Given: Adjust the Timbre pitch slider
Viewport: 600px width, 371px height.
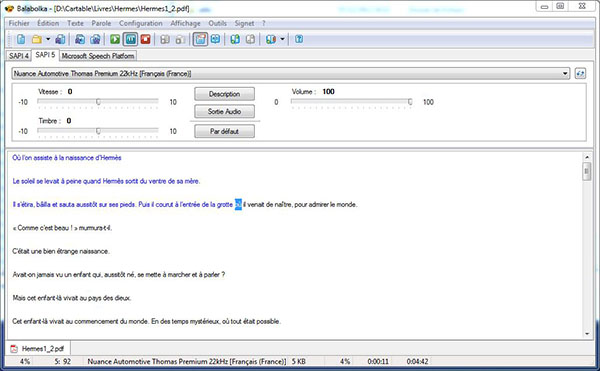Looking at the screenshot, I should tap(98, 131).
